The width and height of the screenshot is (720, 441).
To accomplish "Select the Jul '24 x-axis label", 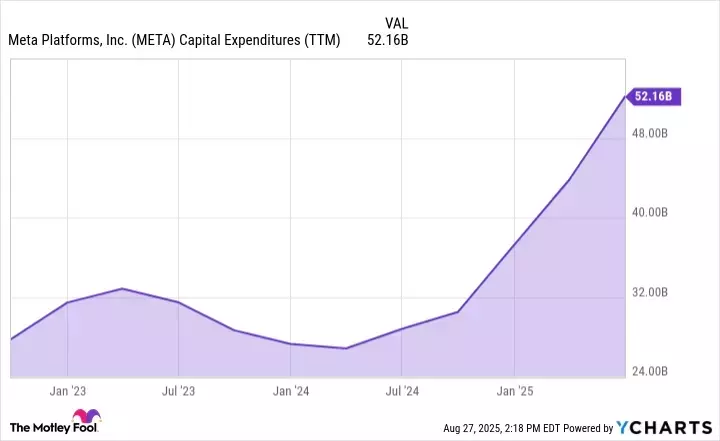I will click(x=401, y=390).
